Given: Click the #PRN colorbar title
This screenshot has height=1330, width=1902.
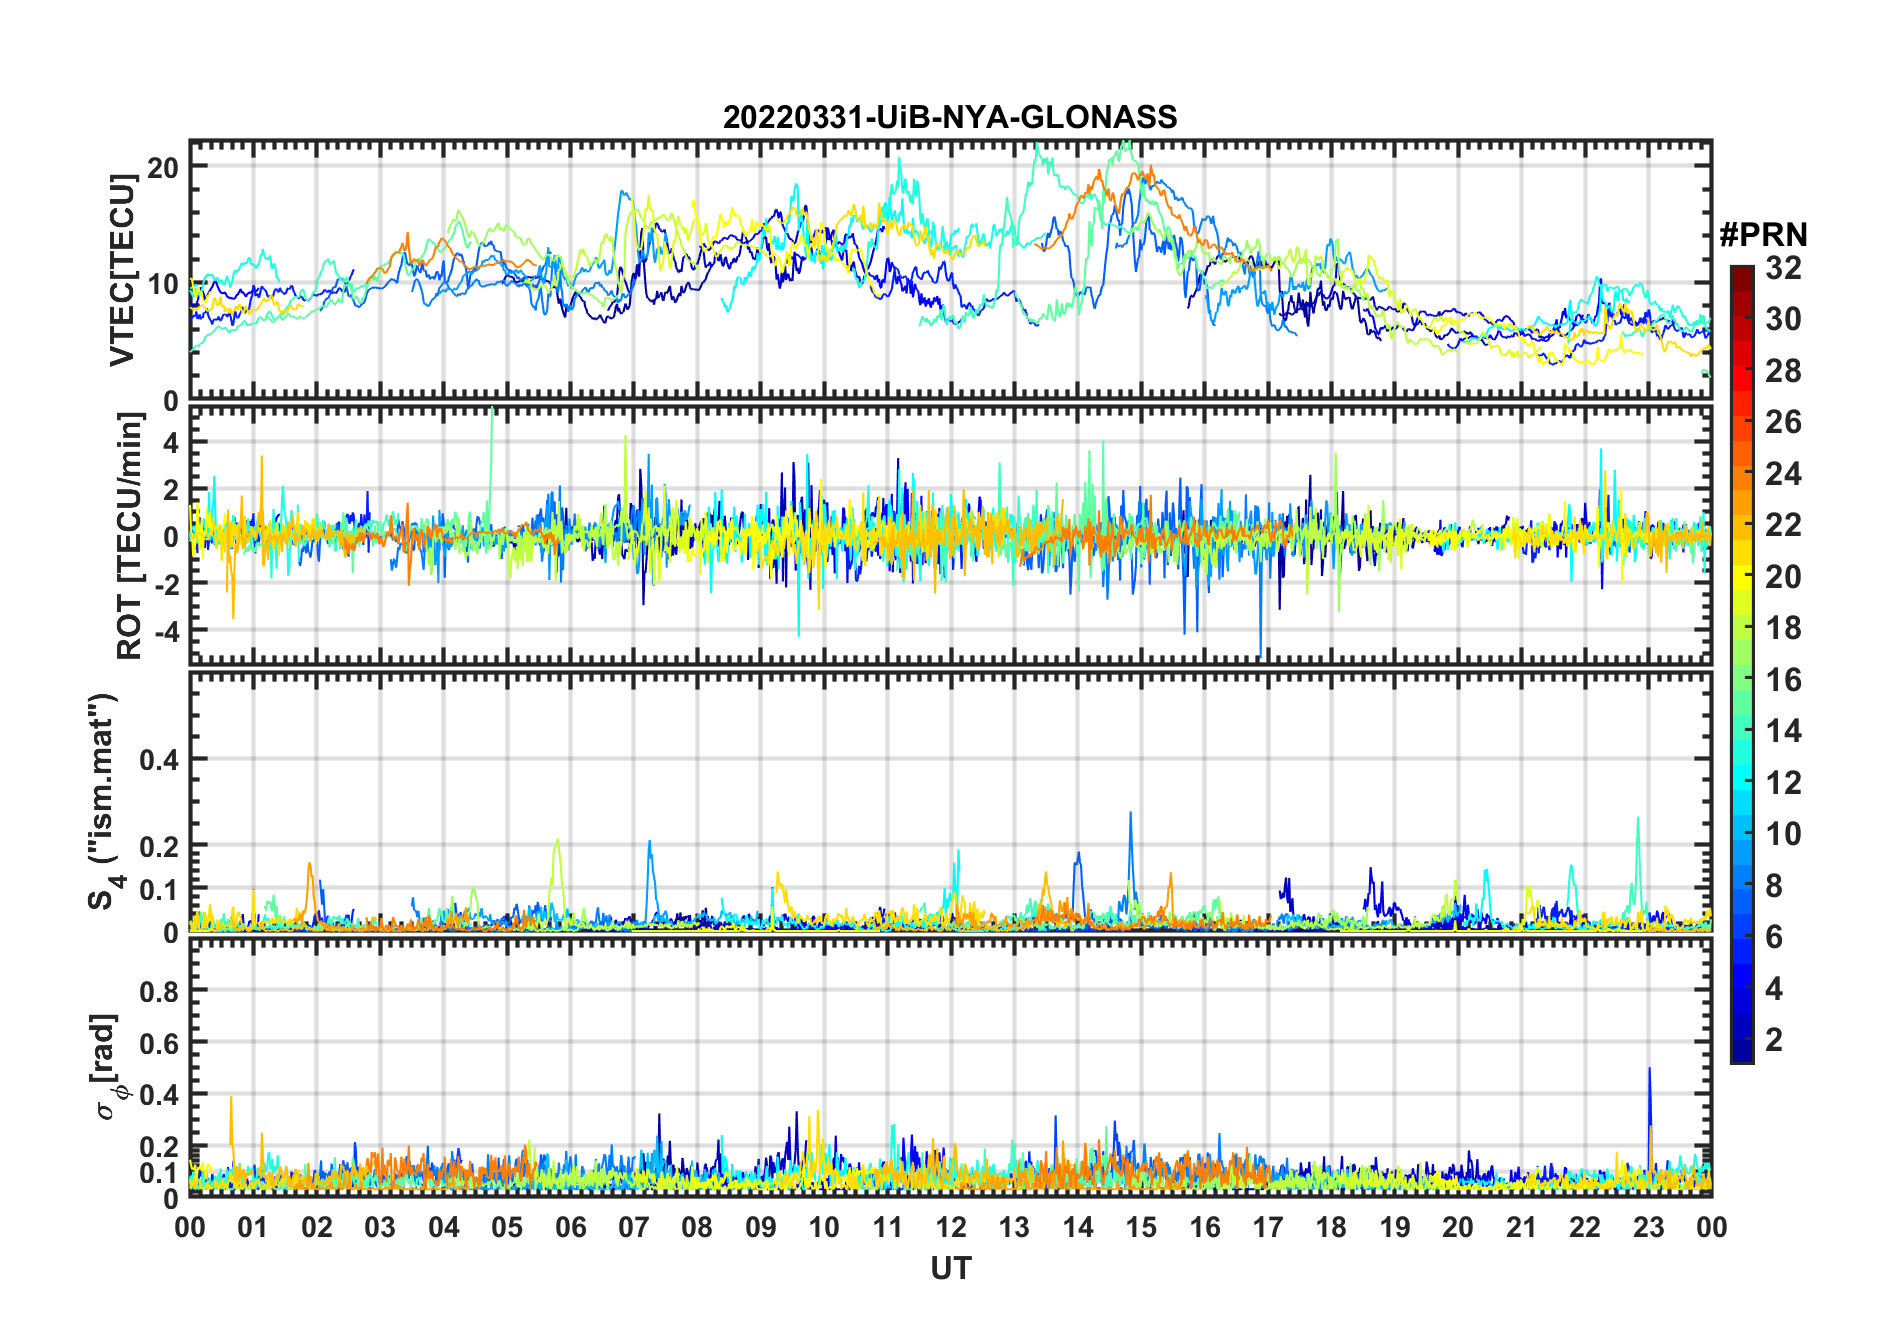Looking at the screenshot, I should tap(1763, 235).
